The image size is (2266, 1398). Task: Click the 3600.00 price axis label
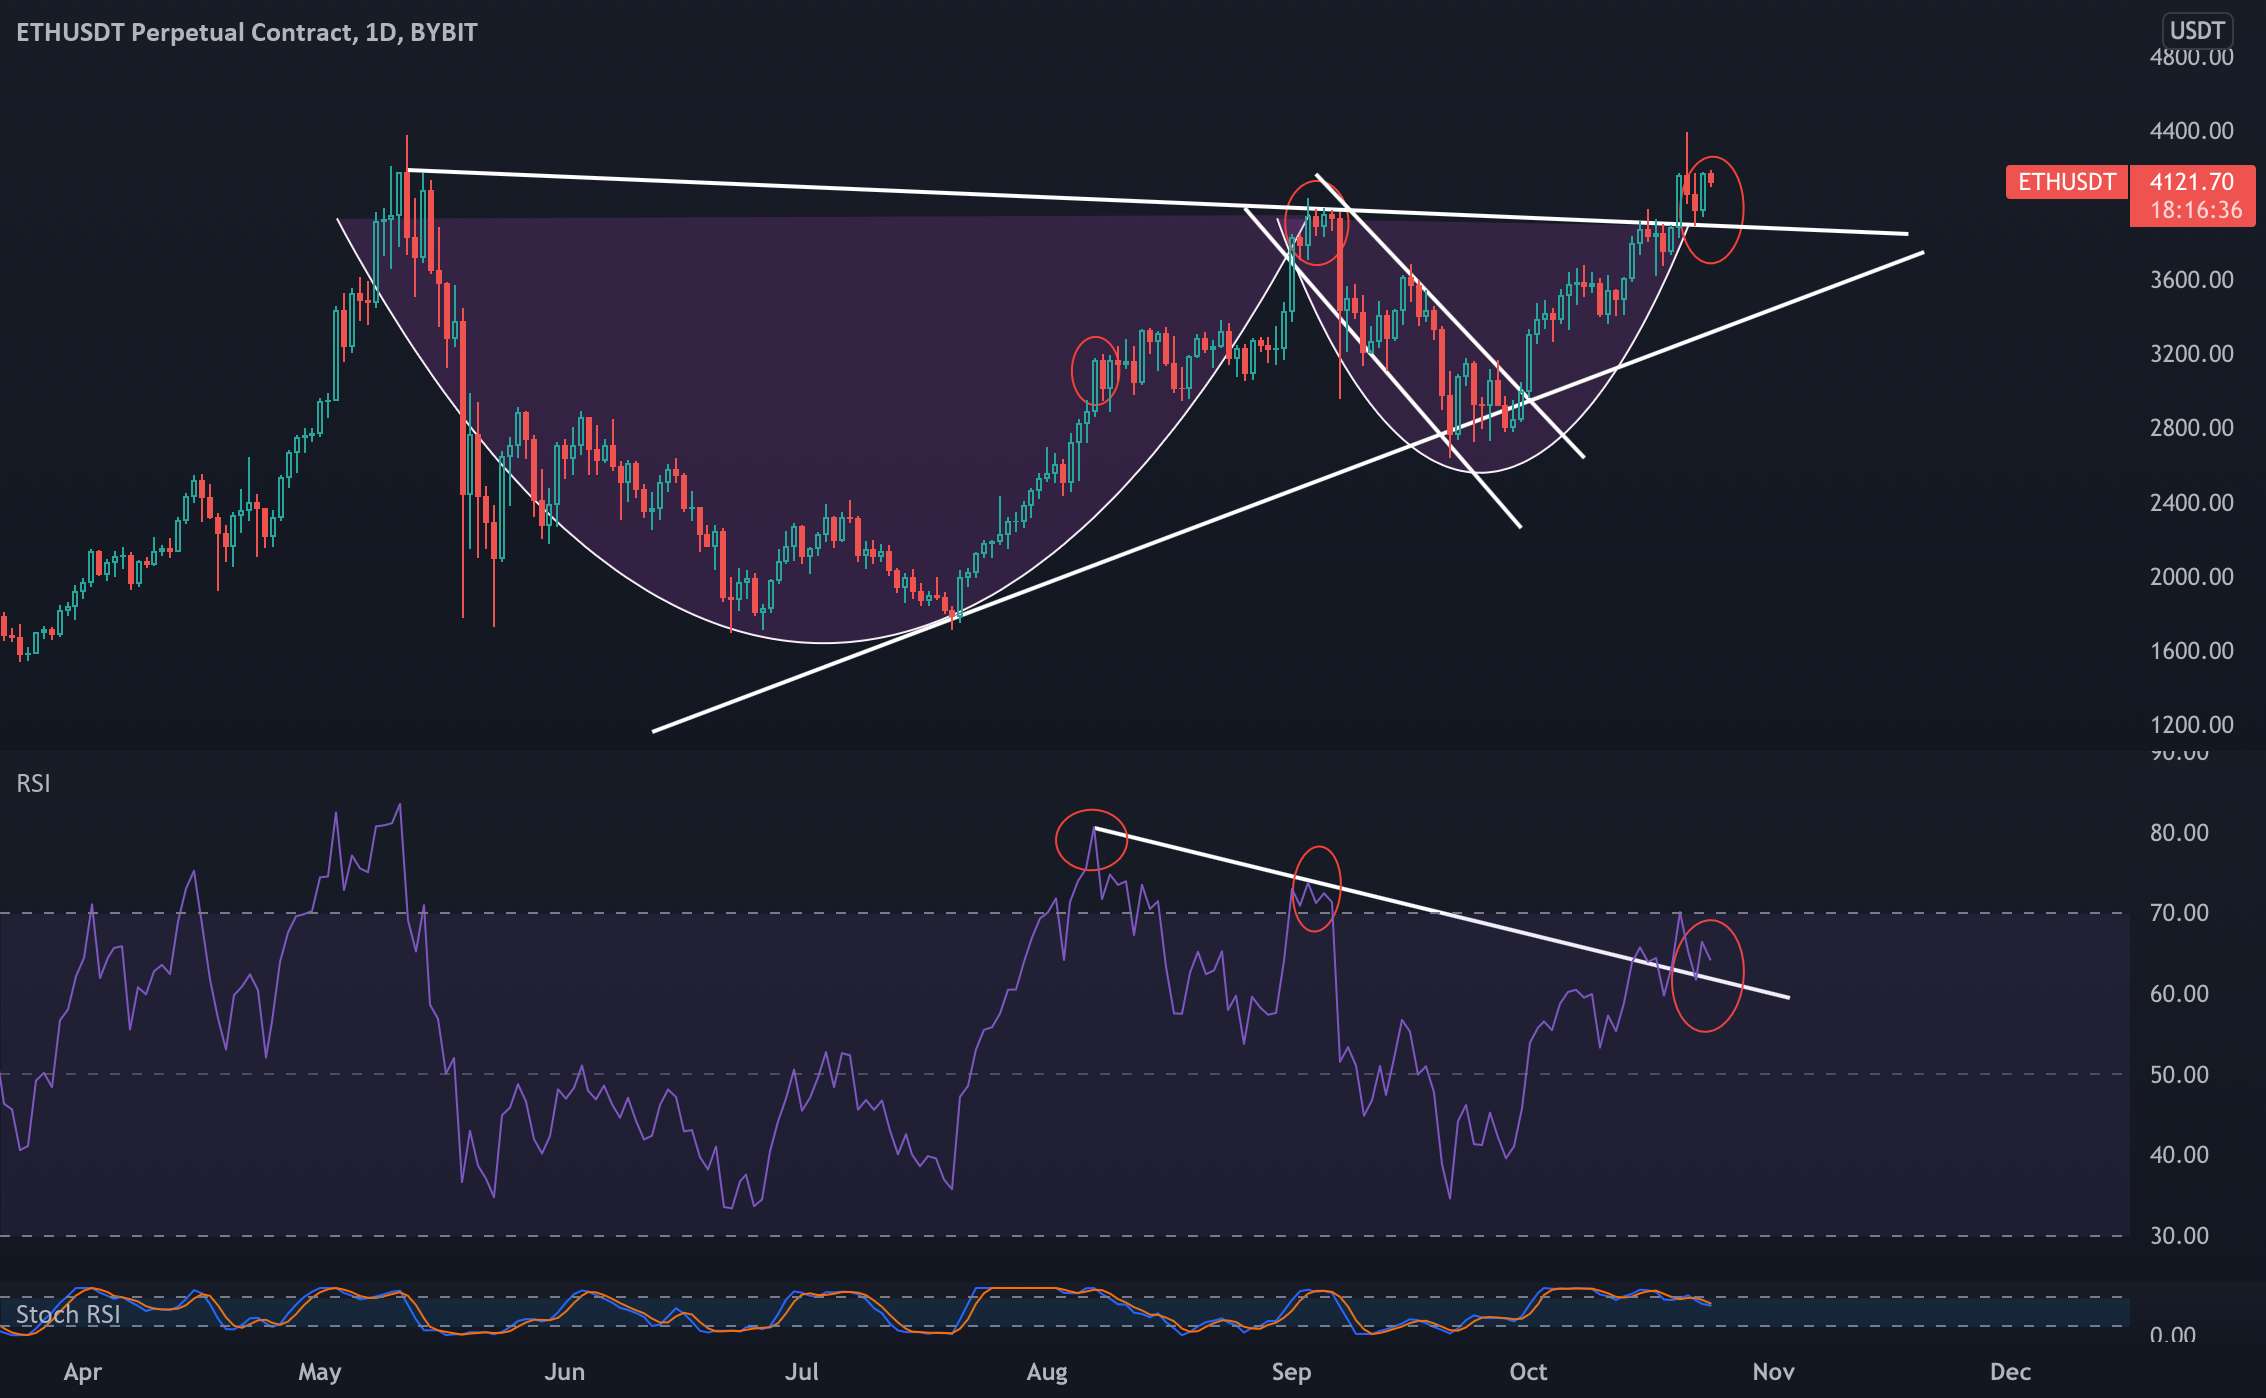click(2192, 280)
